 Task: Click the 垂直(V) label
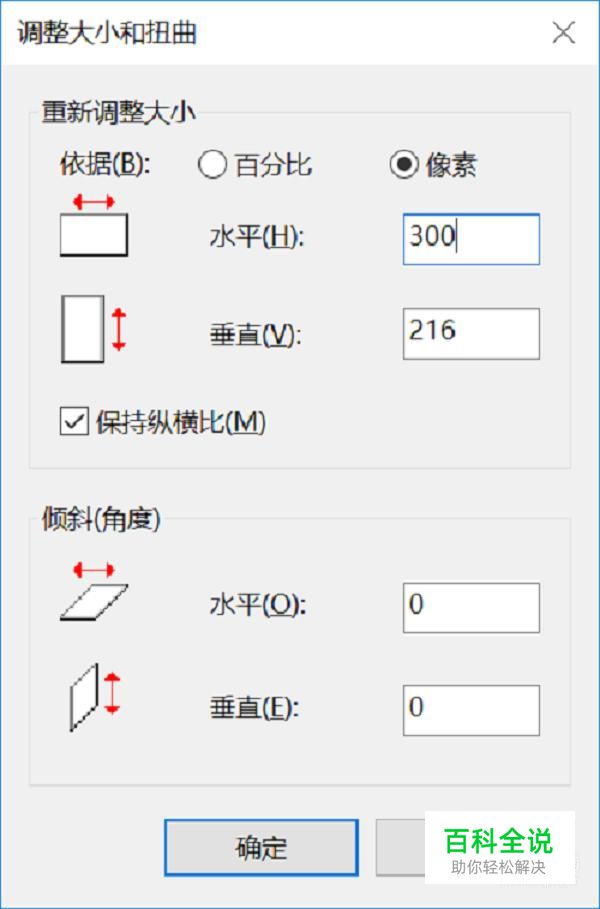[256, 334]
